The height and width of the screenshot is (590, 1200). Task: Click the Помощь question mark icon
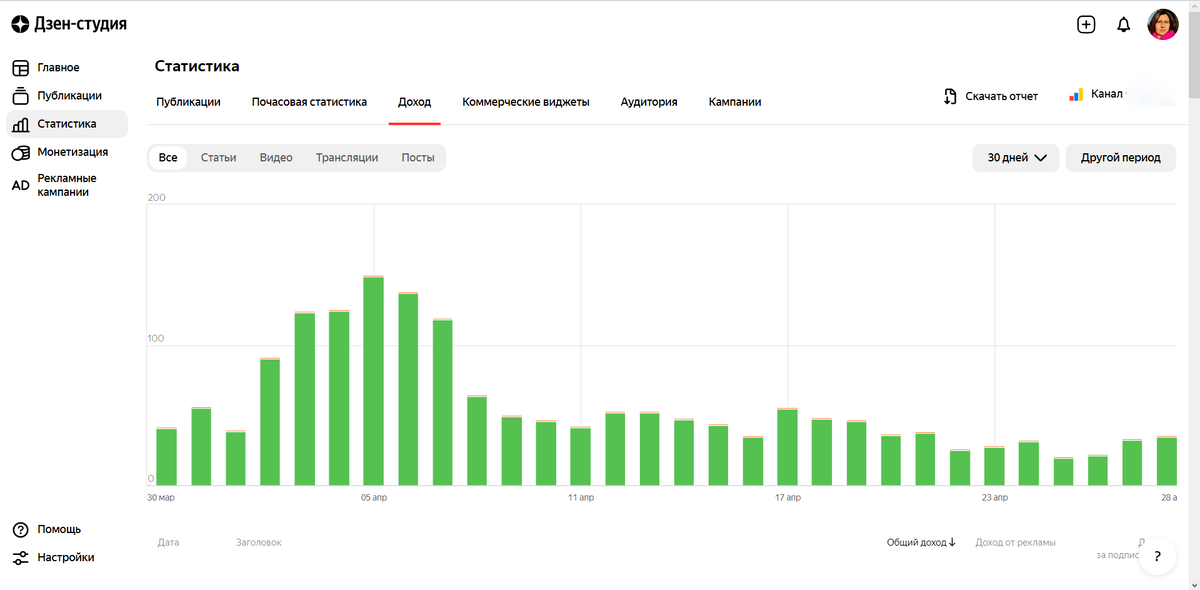point(20,529)
